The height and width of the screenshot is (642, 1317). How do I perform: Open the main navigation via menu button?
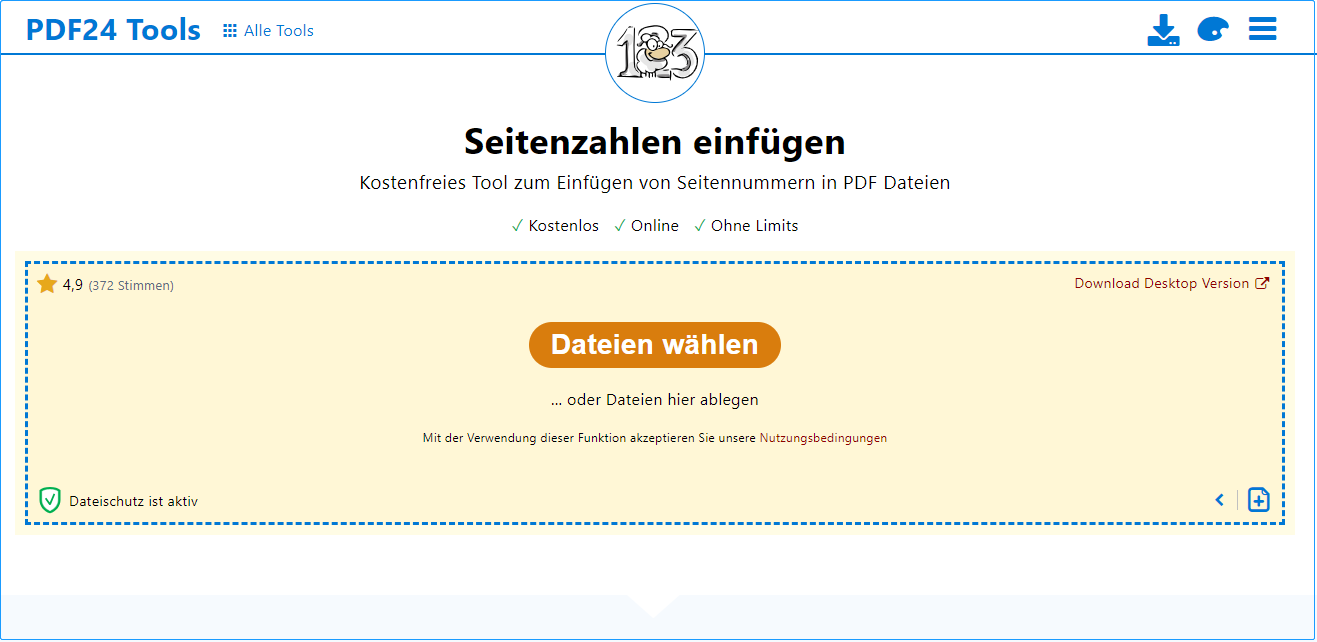(1262, 29)
